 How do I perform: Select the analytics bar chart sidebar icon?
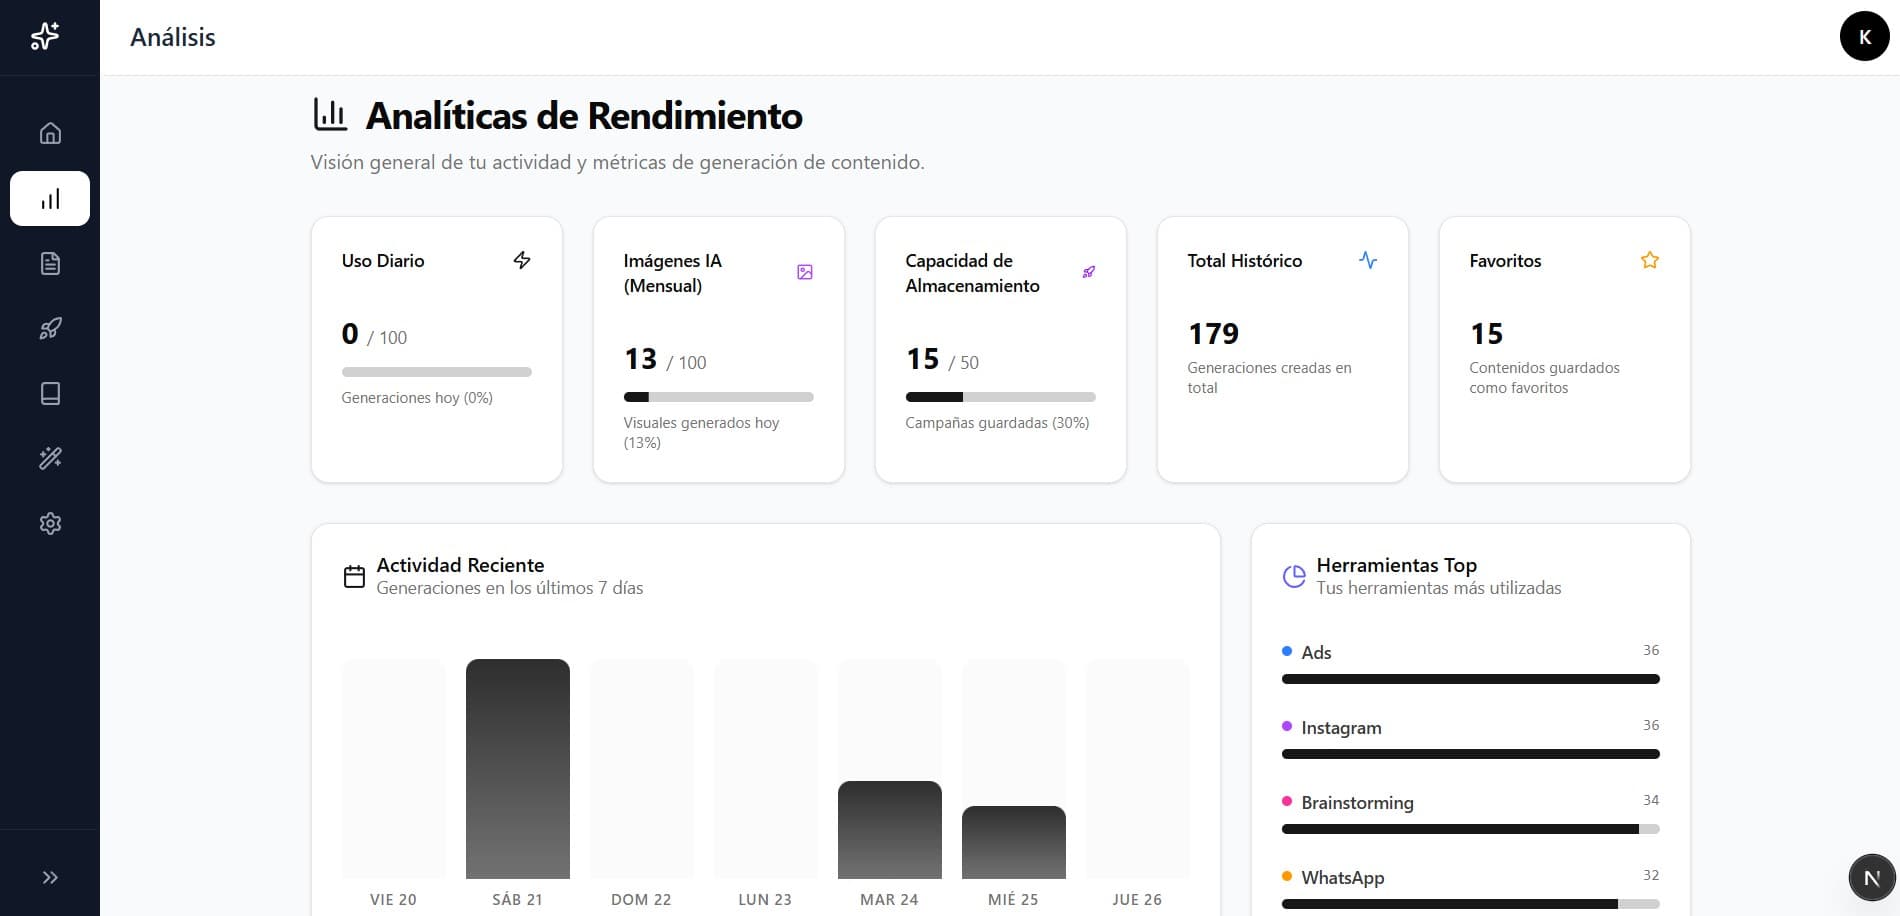50,199
